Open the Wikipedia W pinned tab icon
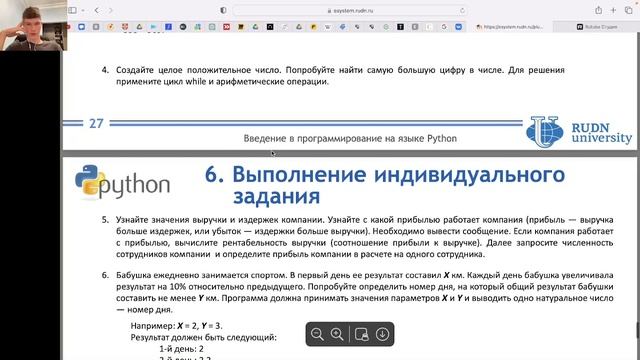 point(327,27)
